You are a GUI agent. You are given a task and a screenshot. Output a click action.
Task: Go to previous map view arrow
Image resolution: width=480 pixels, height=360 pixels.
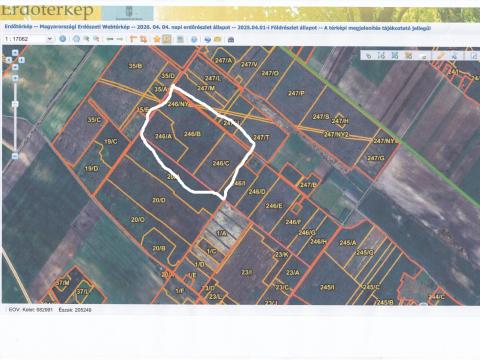[x=110, y=39]
